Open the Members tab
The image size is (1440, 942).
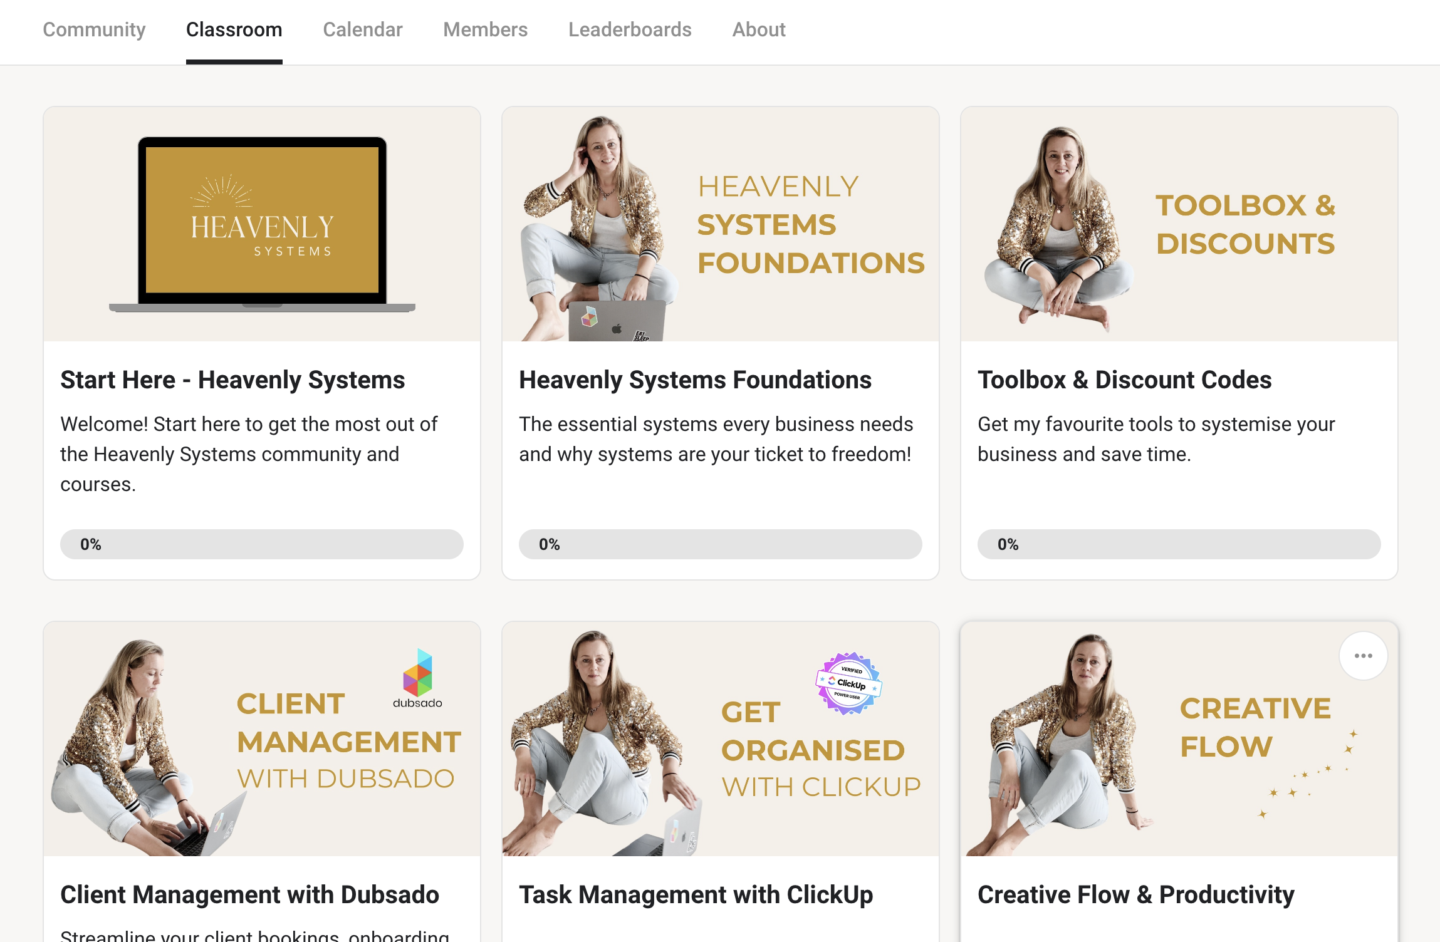(x=485, y=30)
